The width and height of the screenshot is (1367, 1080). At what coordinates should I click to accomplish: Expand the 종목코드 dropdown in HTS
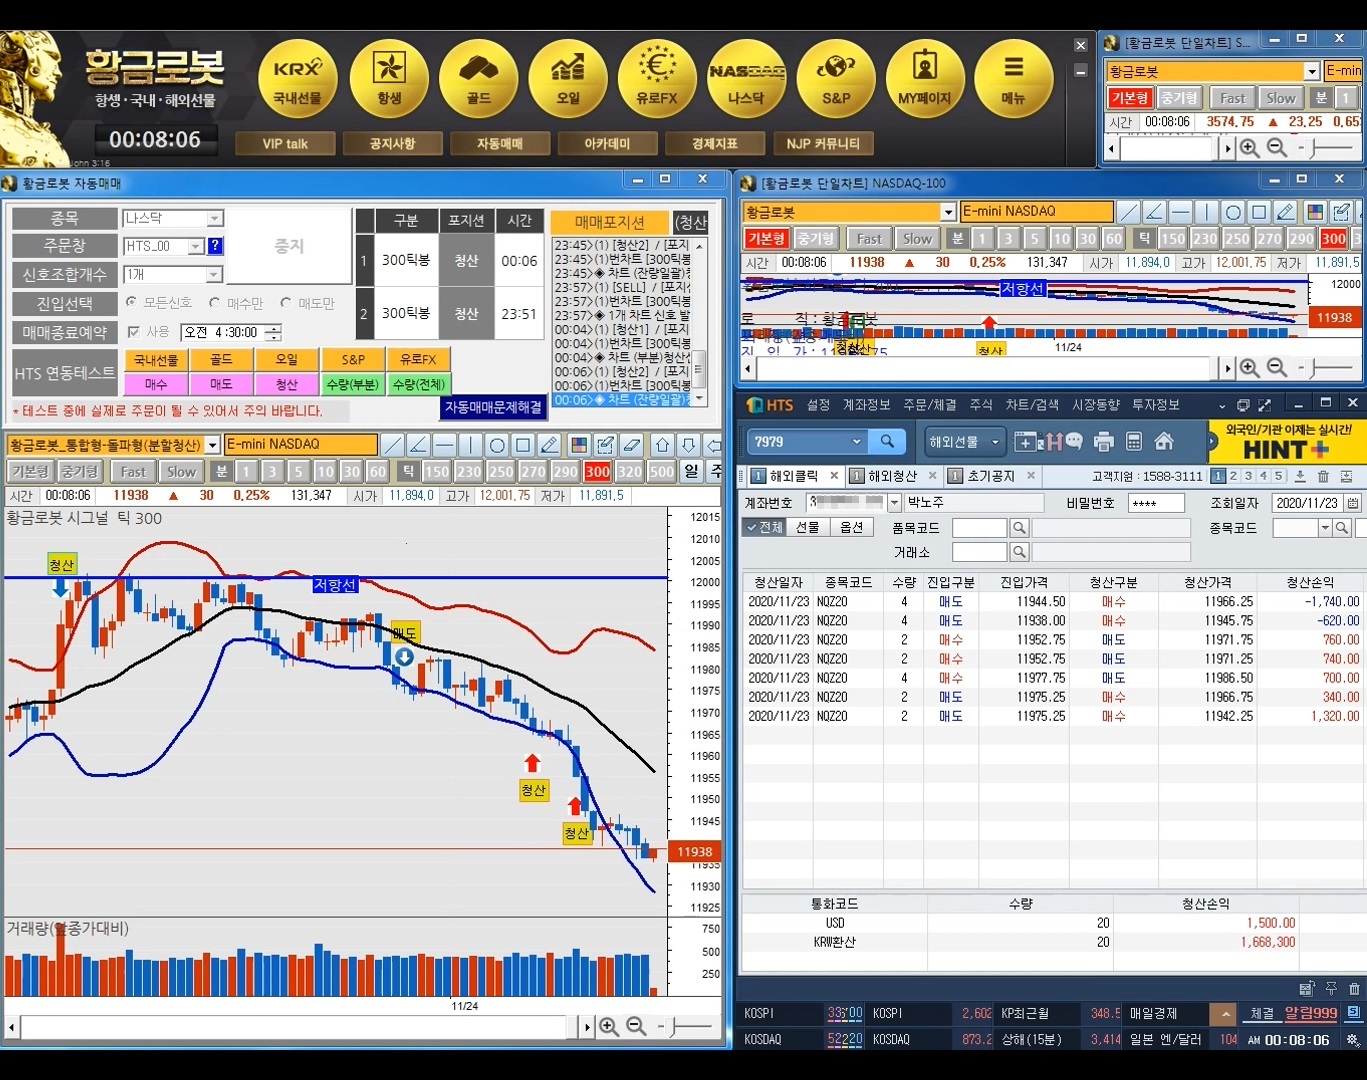pos(1325,528)
